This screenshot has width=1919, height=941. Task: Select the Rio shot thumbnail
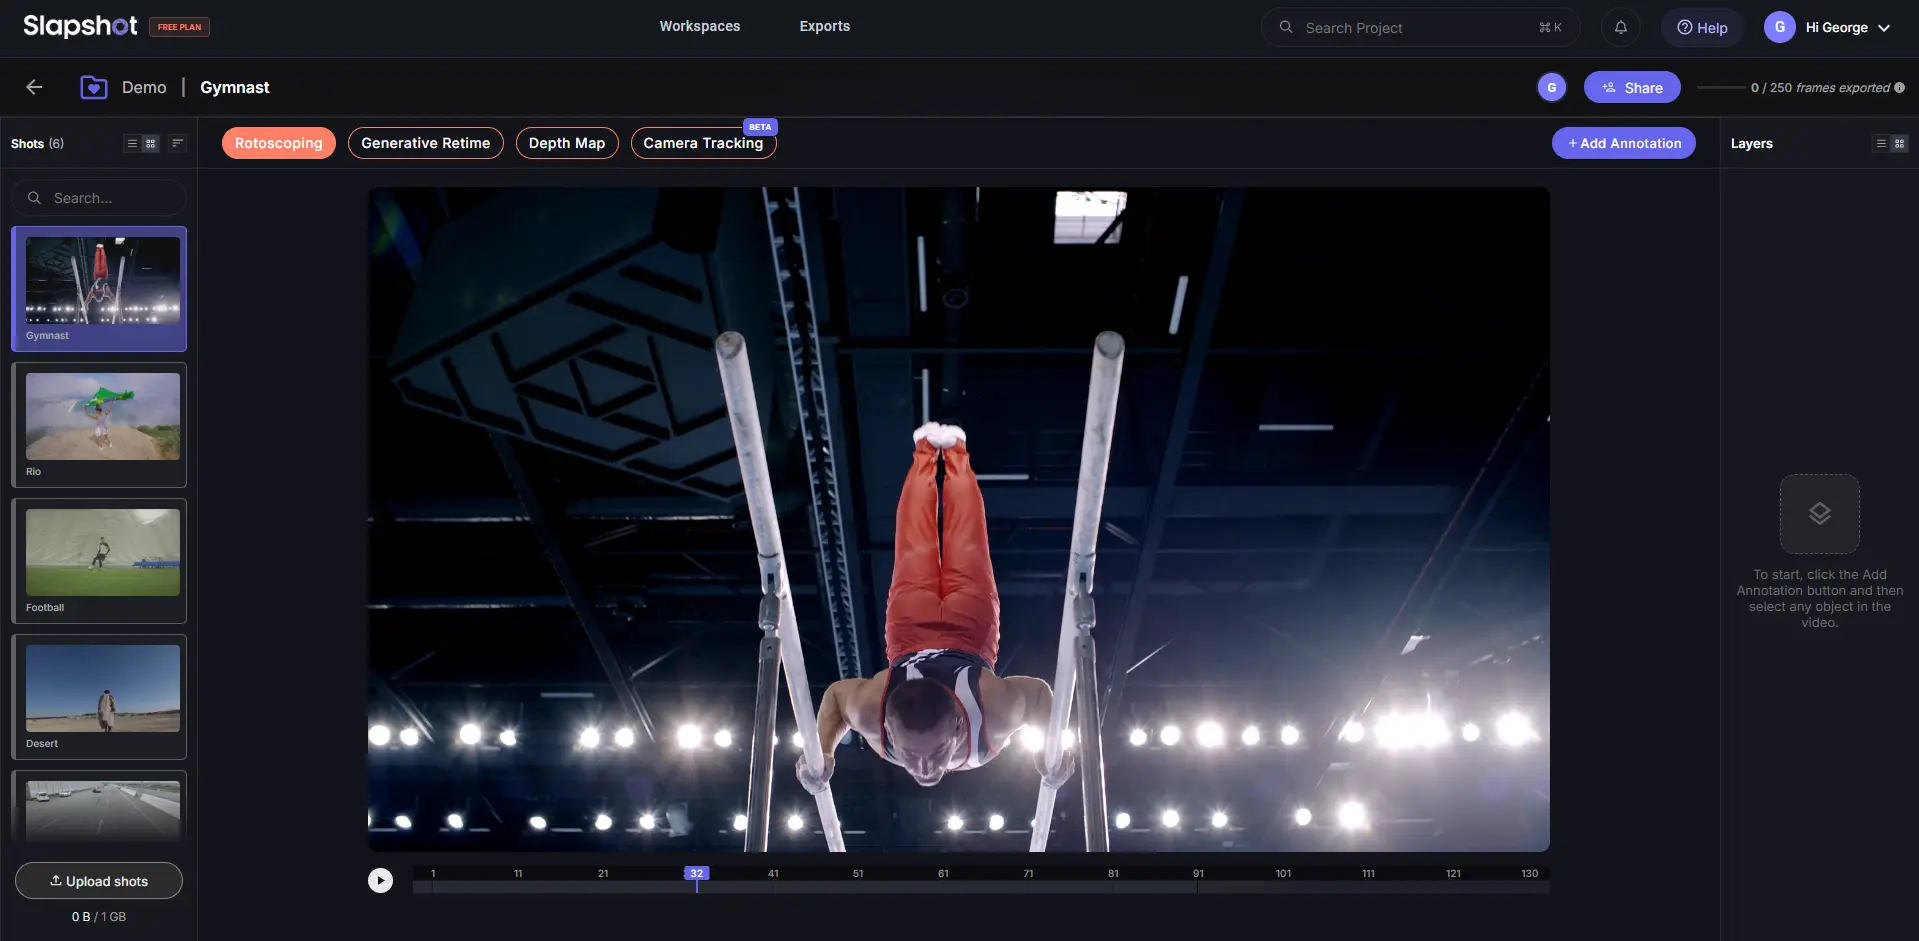pos(102,417)
